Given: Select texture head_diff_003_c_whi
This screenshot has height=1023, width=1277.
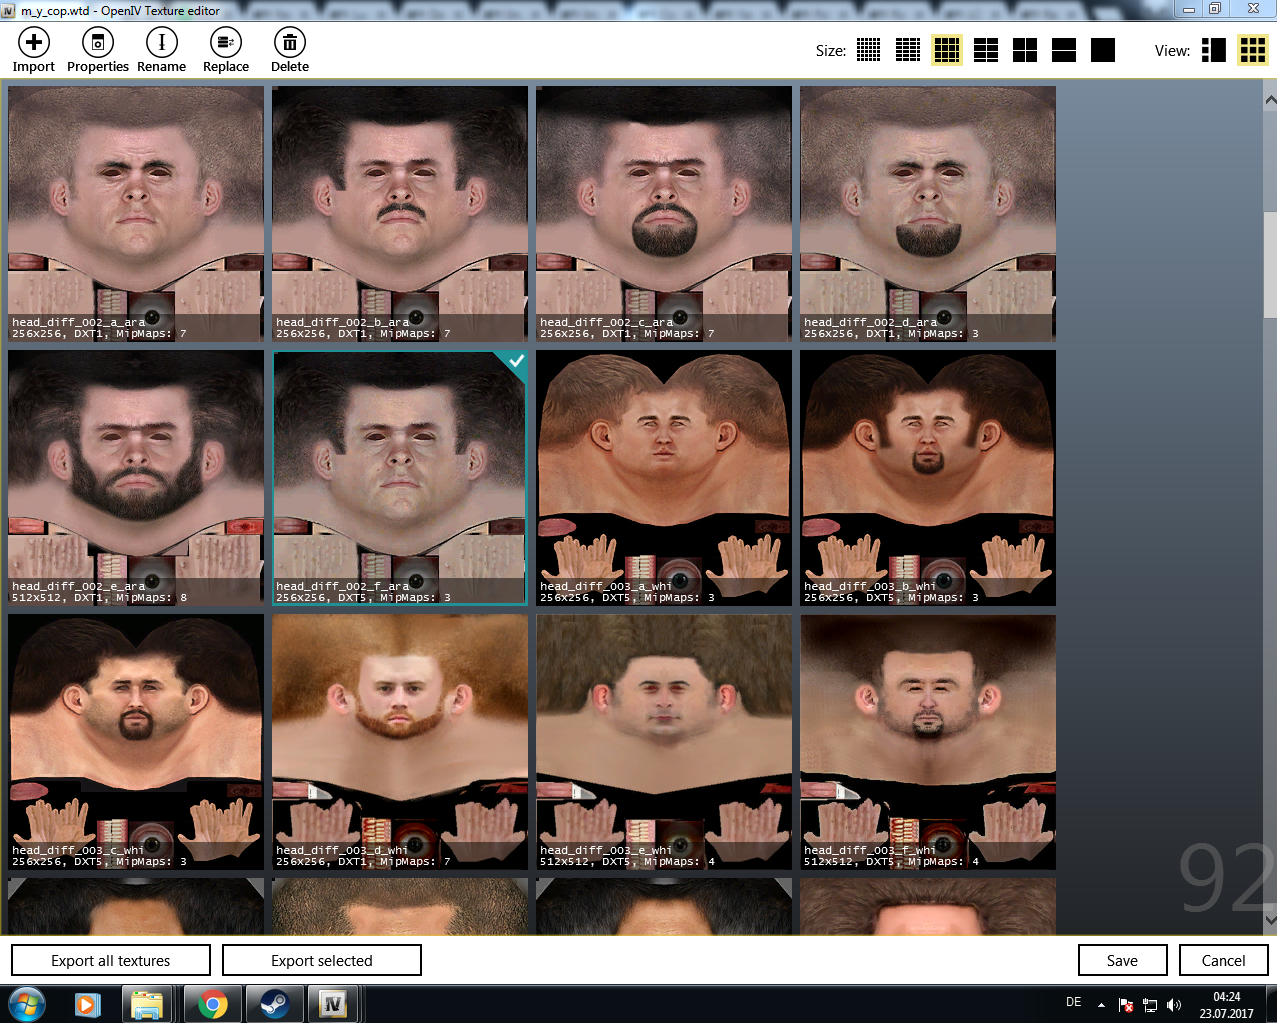Looking at the screenshot, I should click(x=136, y=742).
